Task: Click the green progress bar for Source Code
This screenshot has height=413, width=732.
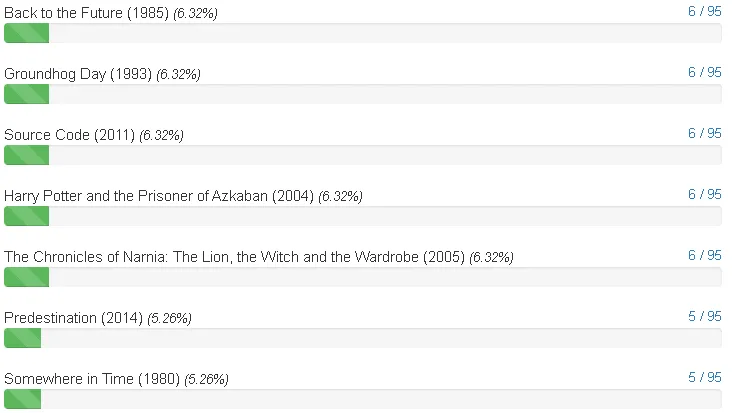Action: [27, 155]
